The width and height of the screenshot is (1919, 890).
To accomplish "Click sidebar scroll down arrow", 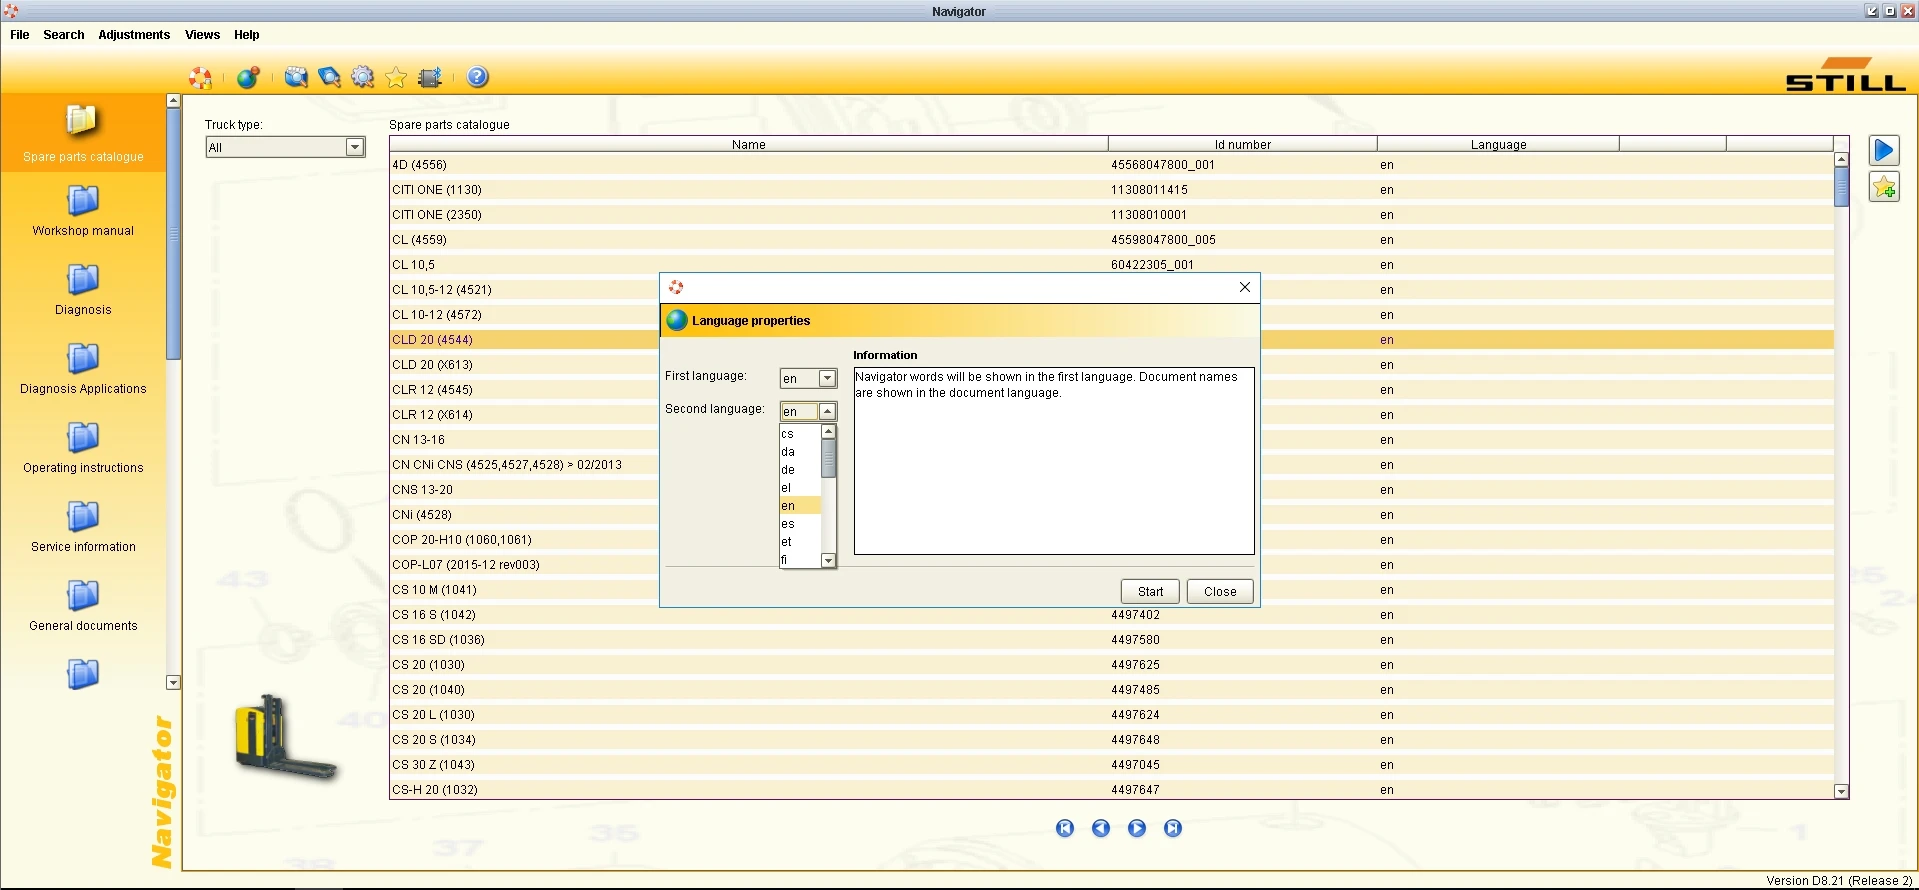I will coord(173,682).
